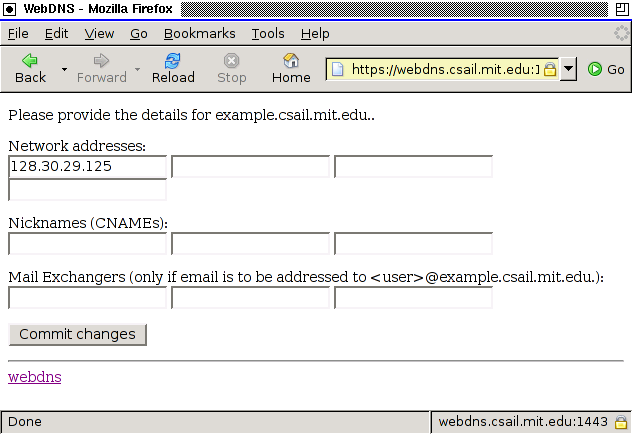Go to the Home page

[291, 69]
